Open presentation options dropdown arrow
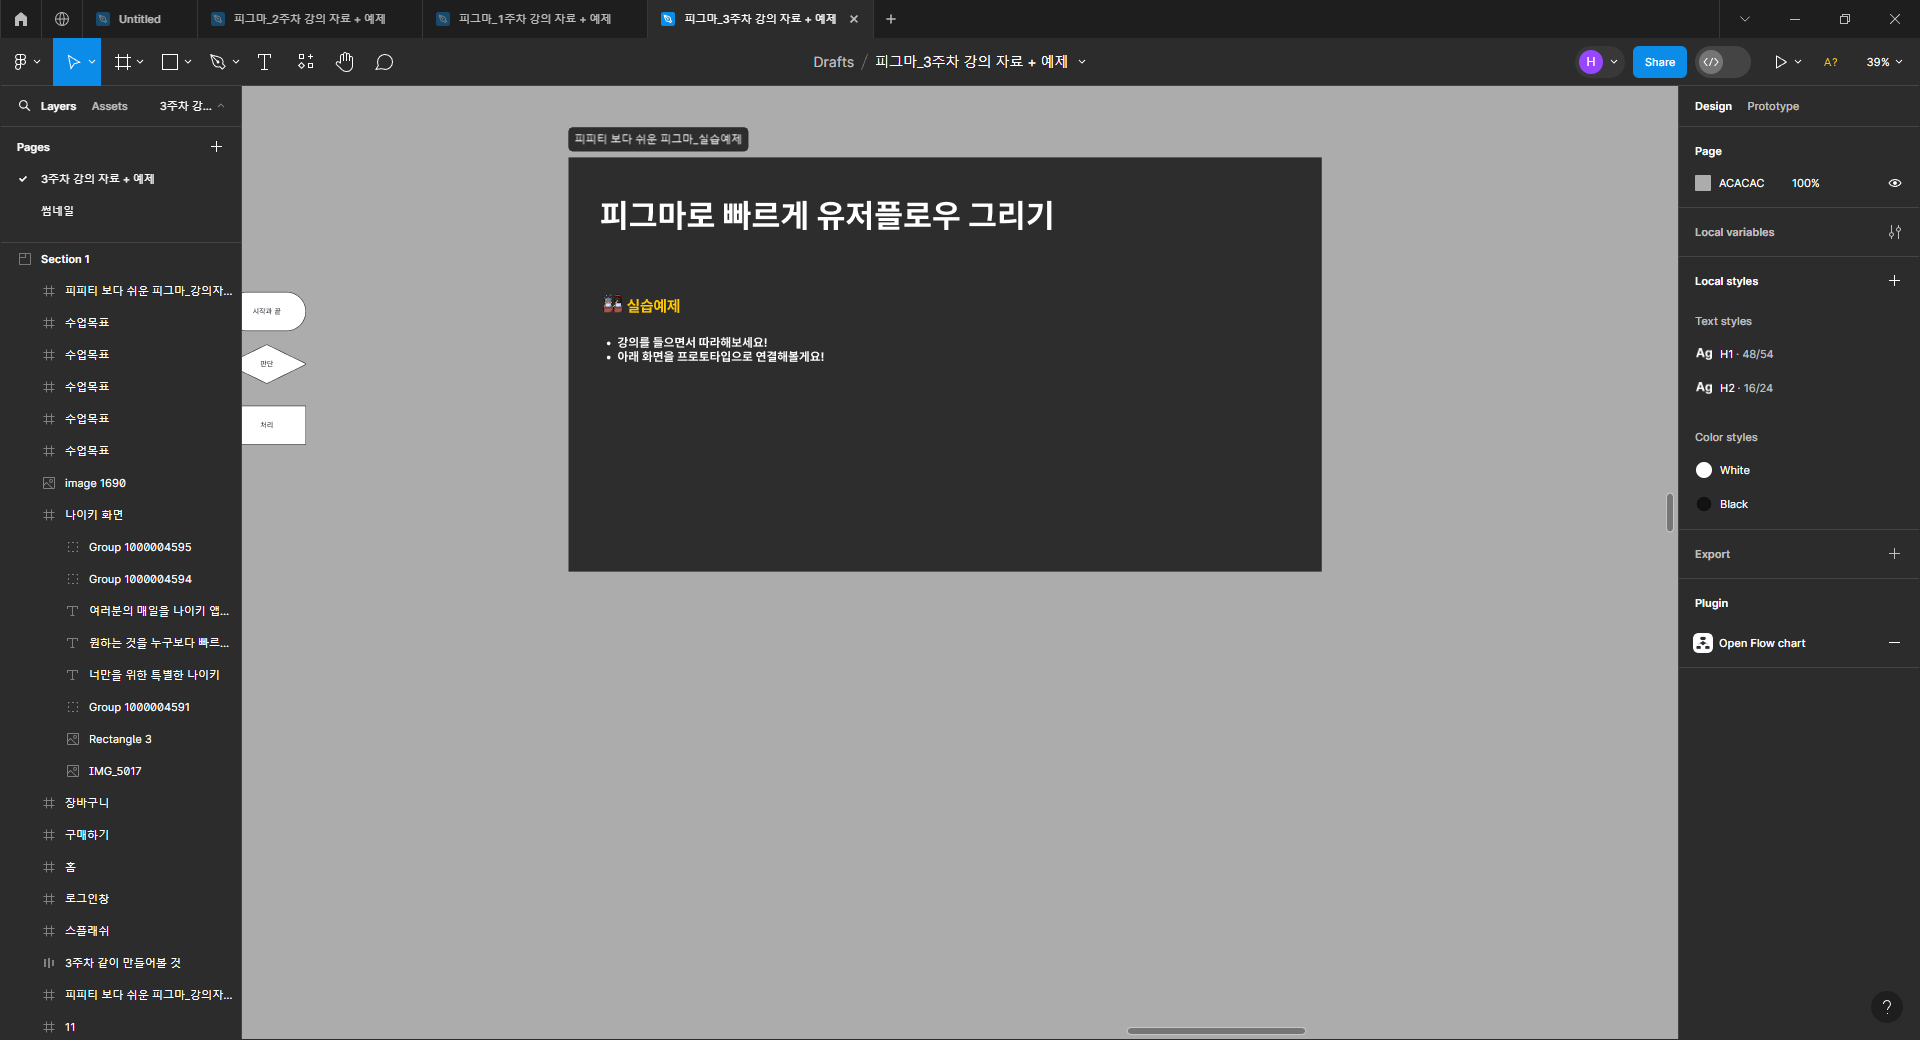The width and height of the screenshot is (1920, 1040). 1798,62
